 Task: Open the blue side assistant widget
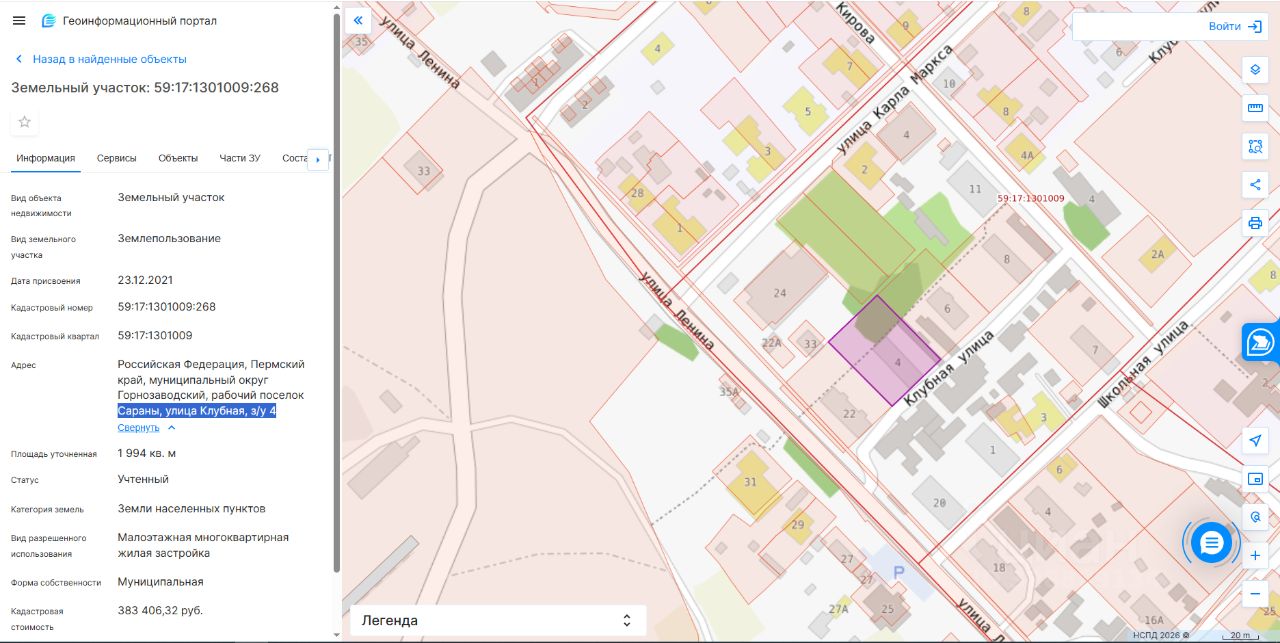pyautogui.click(x=1261, y=343)
